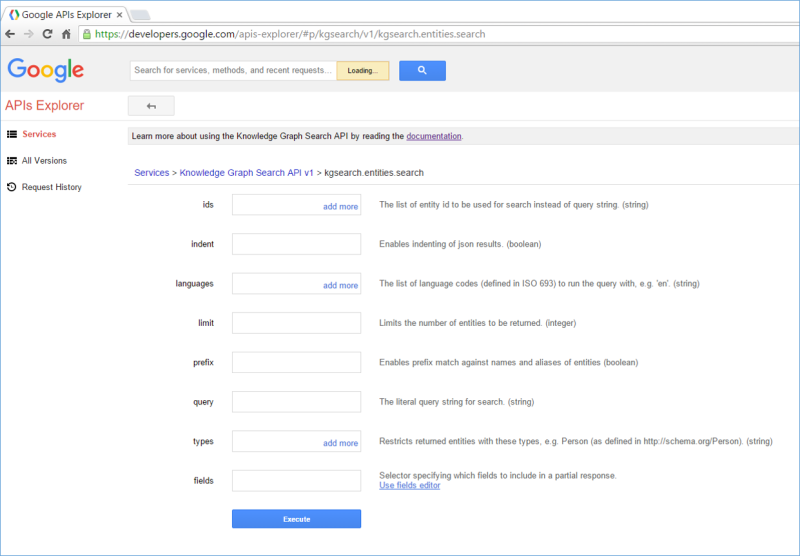Click add more for types
Screen dimensions: 800x556
340,443
